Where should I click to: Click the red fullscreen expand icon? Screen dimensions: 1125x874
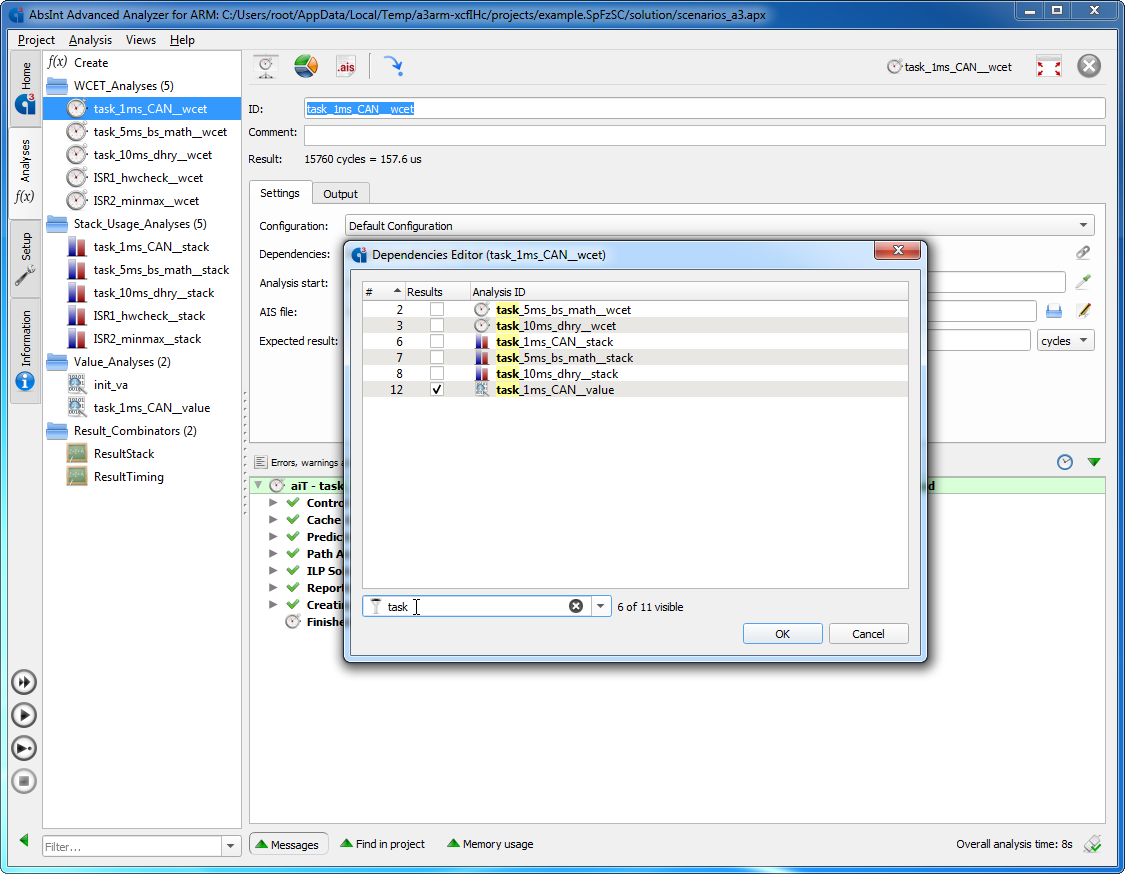click(1048, 67)
